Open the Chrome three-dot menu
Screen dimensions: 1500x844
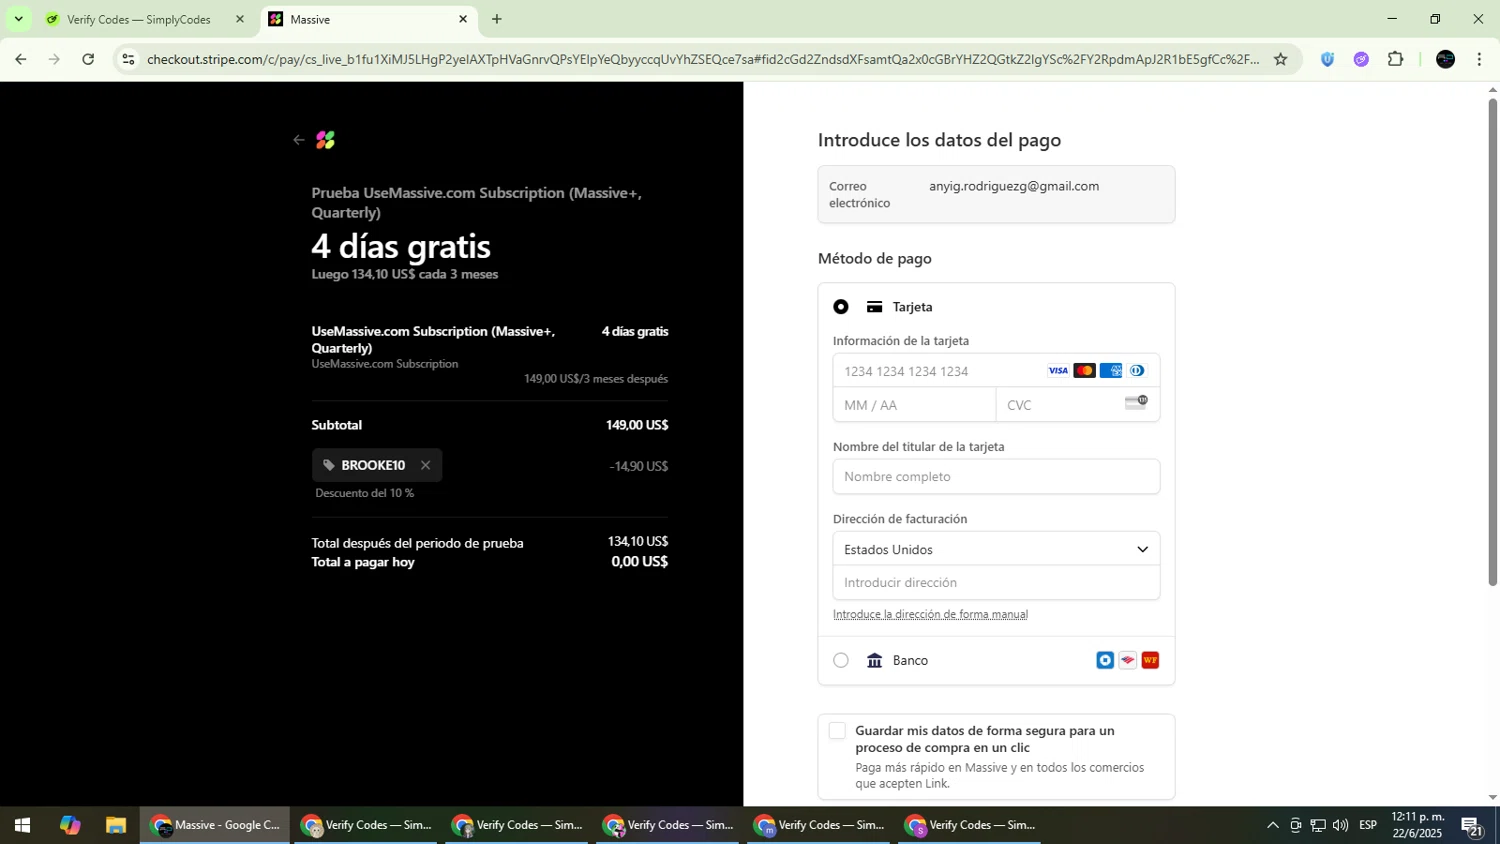click(x=1479, y=60)
